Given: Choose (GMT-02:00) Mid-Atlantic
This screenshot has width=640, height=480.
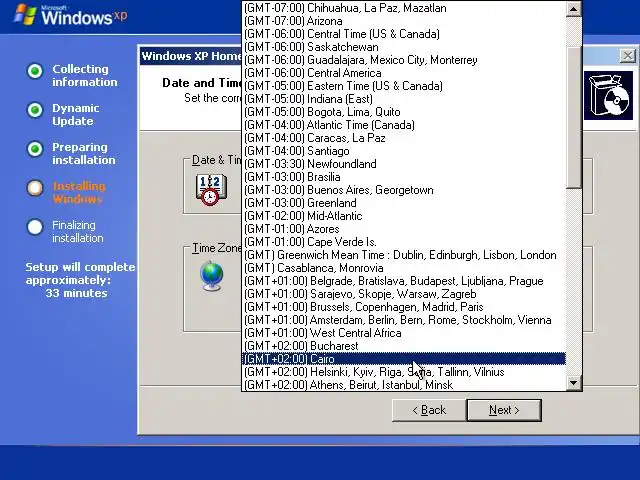Looking at the screenshot, I should click(404, 216).
